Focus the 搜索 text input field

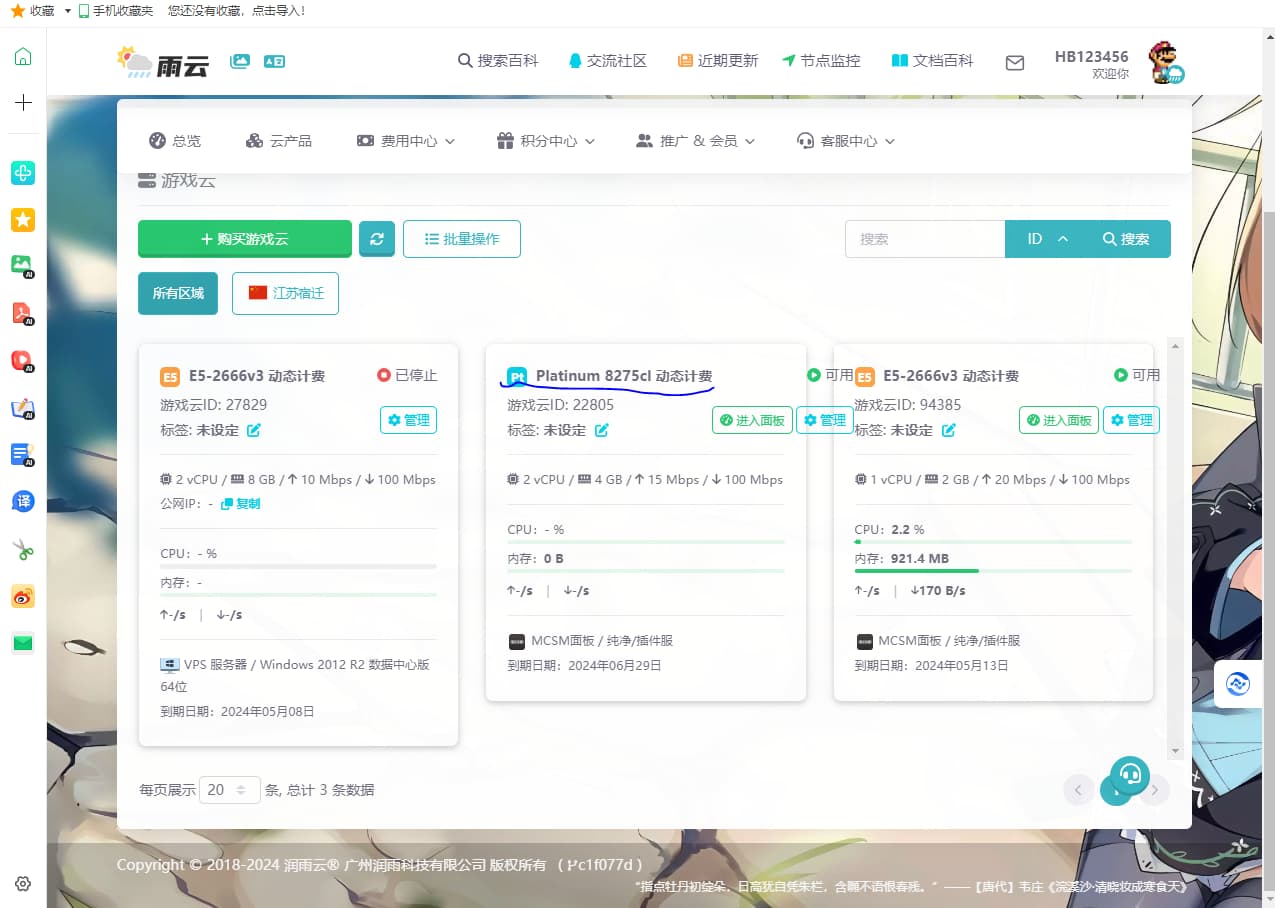pyautogui.click(x=925, y=239)
